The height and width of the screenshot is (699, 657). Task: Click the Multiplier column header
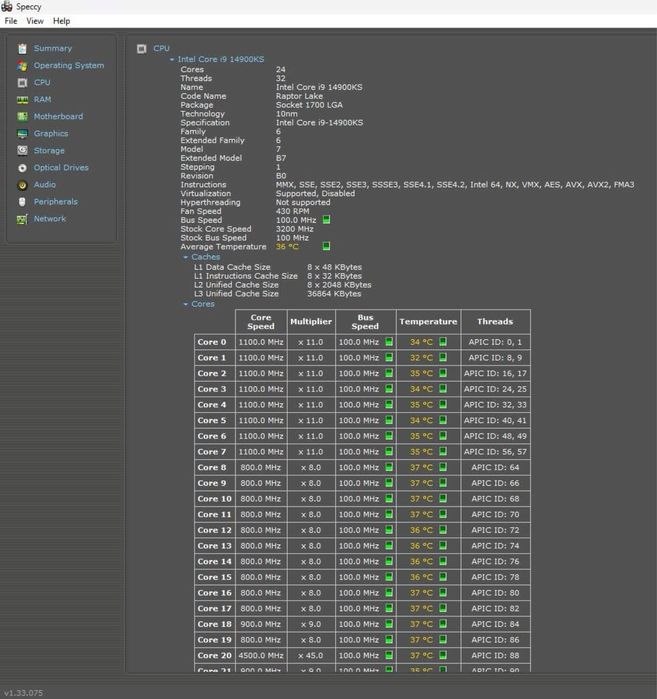point(311,322)
